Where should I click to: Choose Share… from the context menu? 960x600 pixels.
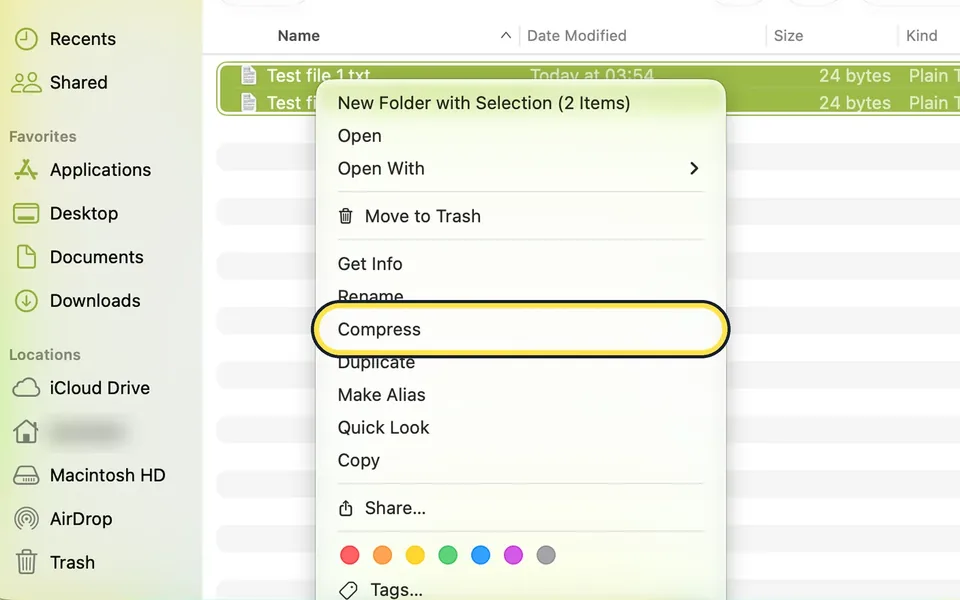pyautogui.click(x=395, y=508)
